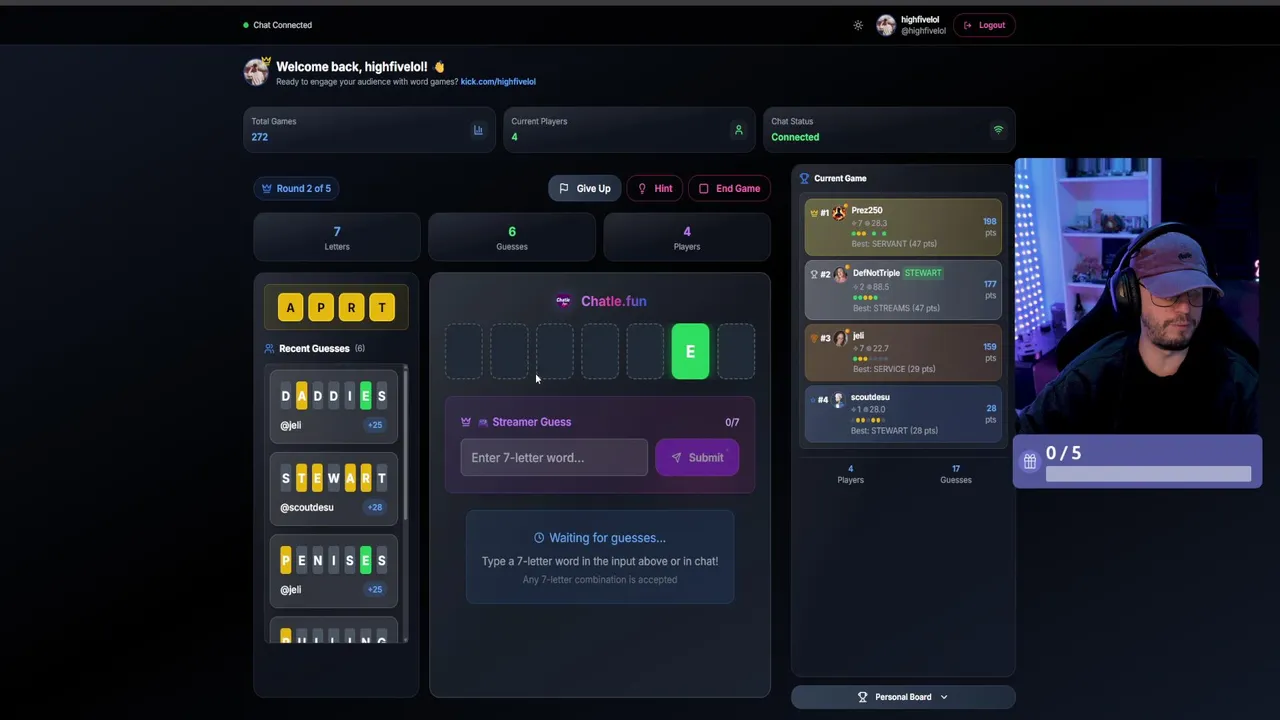
Task: Click the Recent Guesses people icon
Action: (269, 349)
